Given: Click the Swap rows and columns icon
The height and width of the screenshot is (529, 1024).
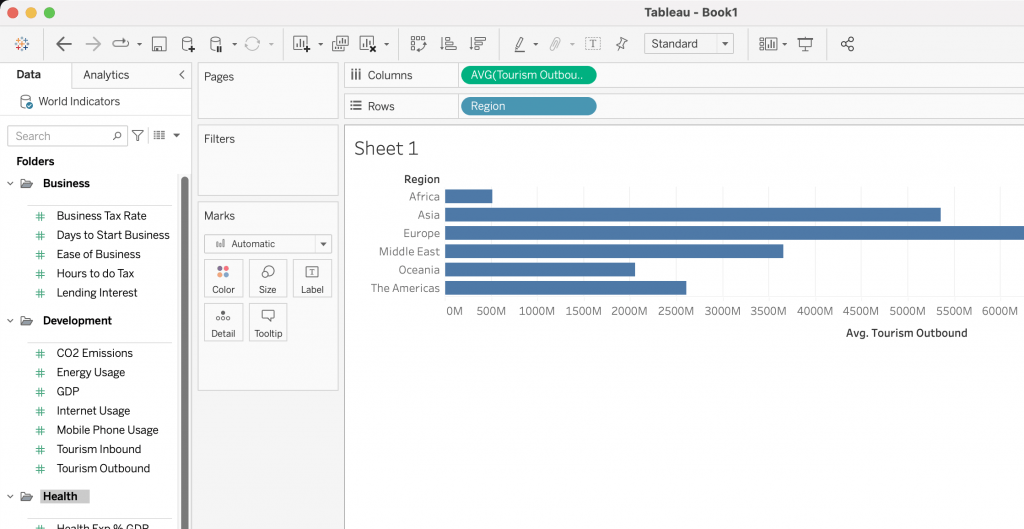Looking at the screenshot, I should pyautogui.click(x=419, y=44).
